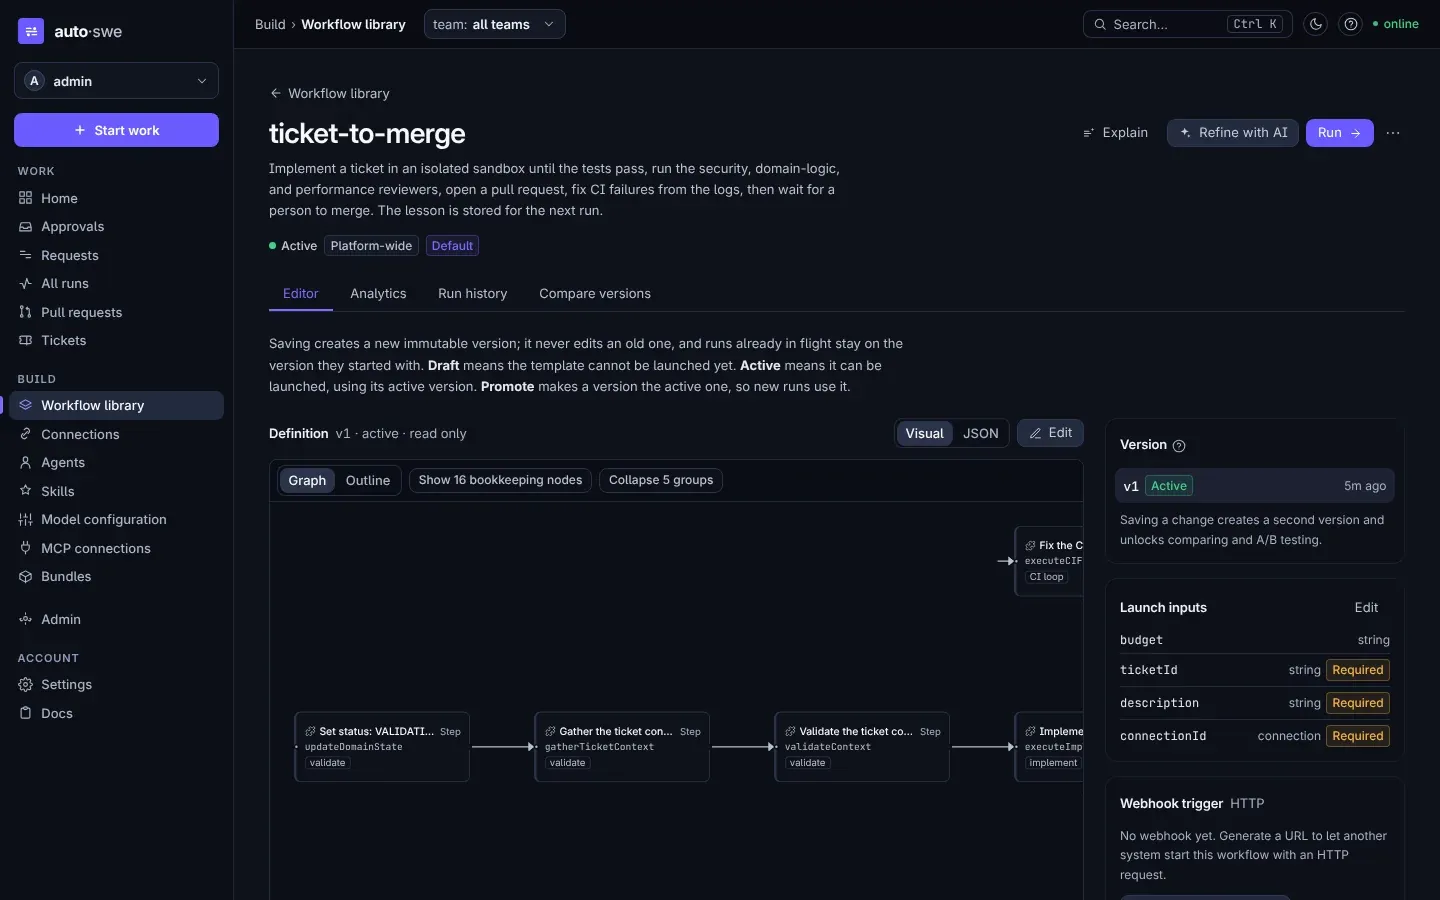The height and width of the screenshot is (900, 1440).
Task: Open Settings gear icon
Action: 26,685
